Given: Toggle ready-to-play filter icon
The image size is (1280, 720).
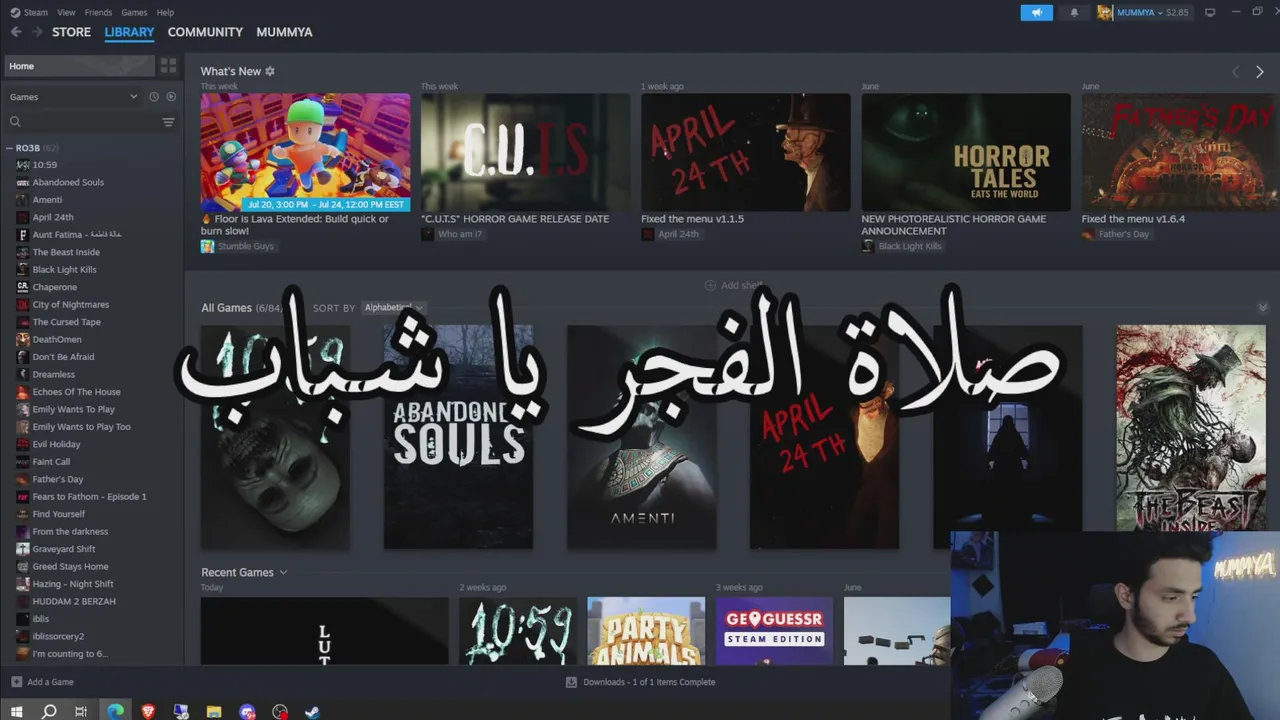Looking at the screenshot, I should (171, 97).
